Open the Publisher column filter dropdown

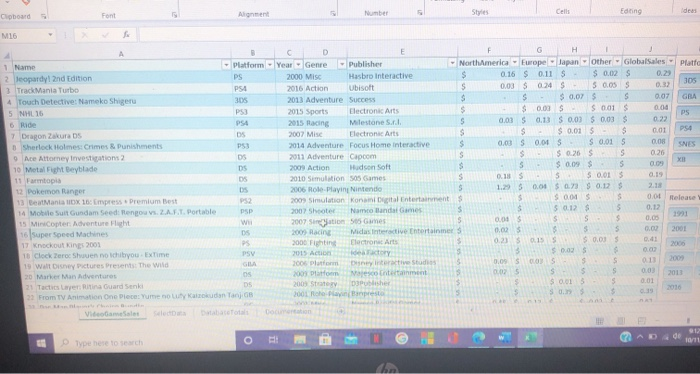pos(452,63)
